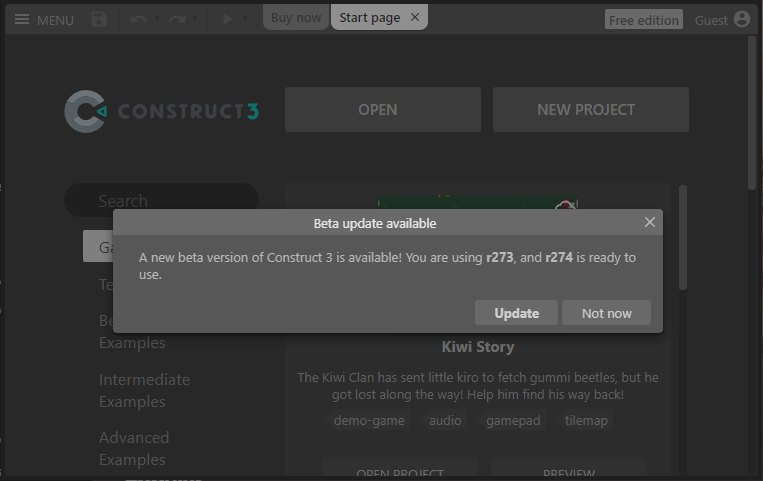This screenshot has height=481, width=763.
Task: Click the Free edition badge
Action: point(643,20)
